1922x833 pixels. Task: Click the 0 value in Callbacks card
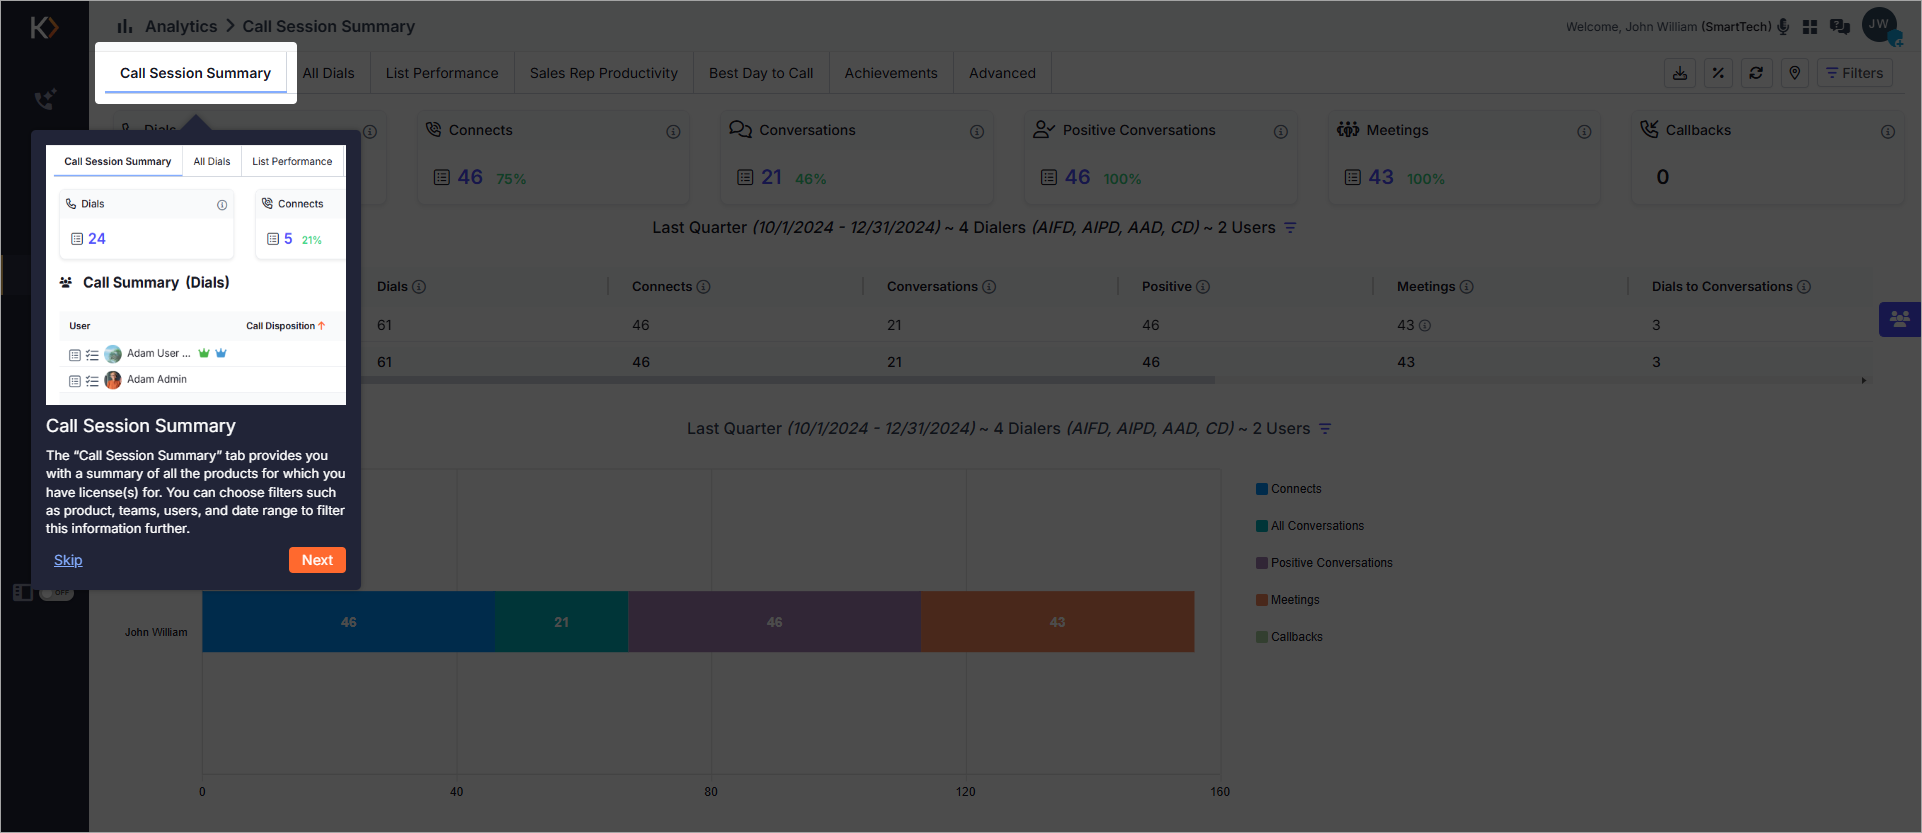[1663, 177]
